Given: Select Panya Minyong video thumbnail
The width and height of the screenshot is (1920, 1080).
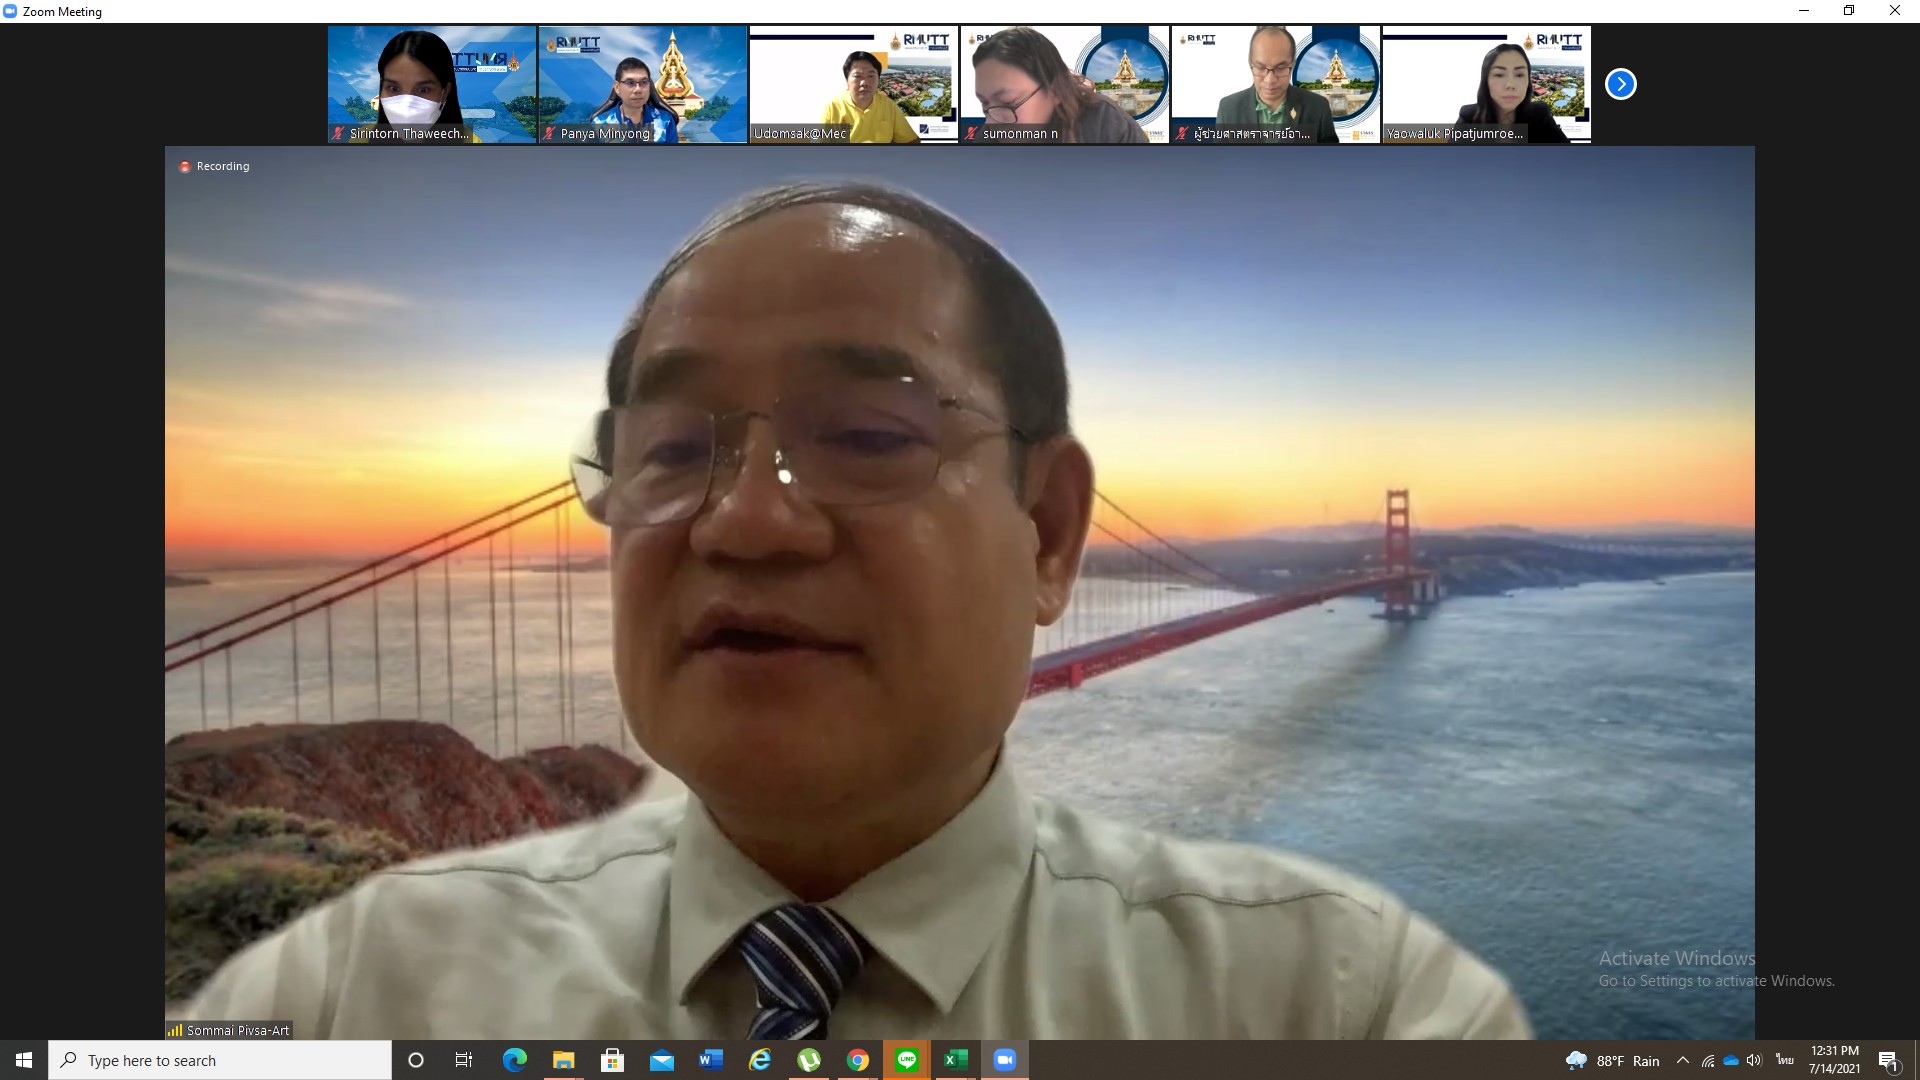Looking at the screenshot, I should click(x=643, y=85).
